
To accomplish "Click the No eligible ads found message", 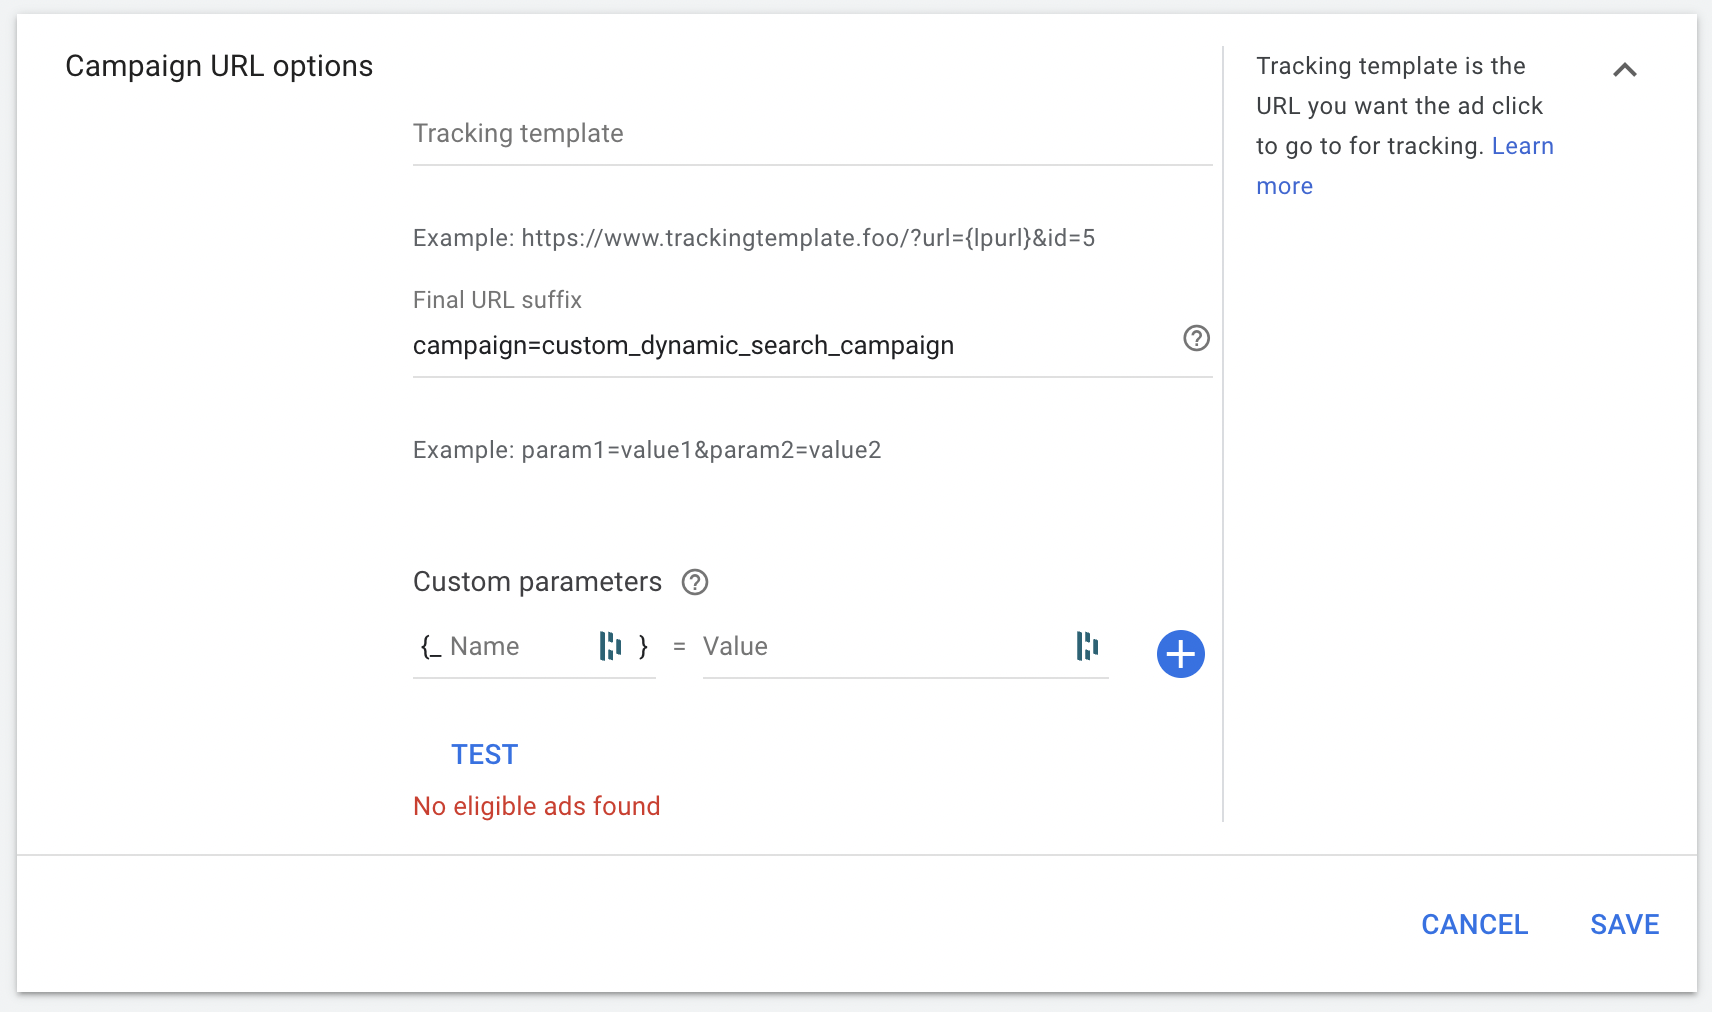I will pyautogui.click(x=537, y=807).
